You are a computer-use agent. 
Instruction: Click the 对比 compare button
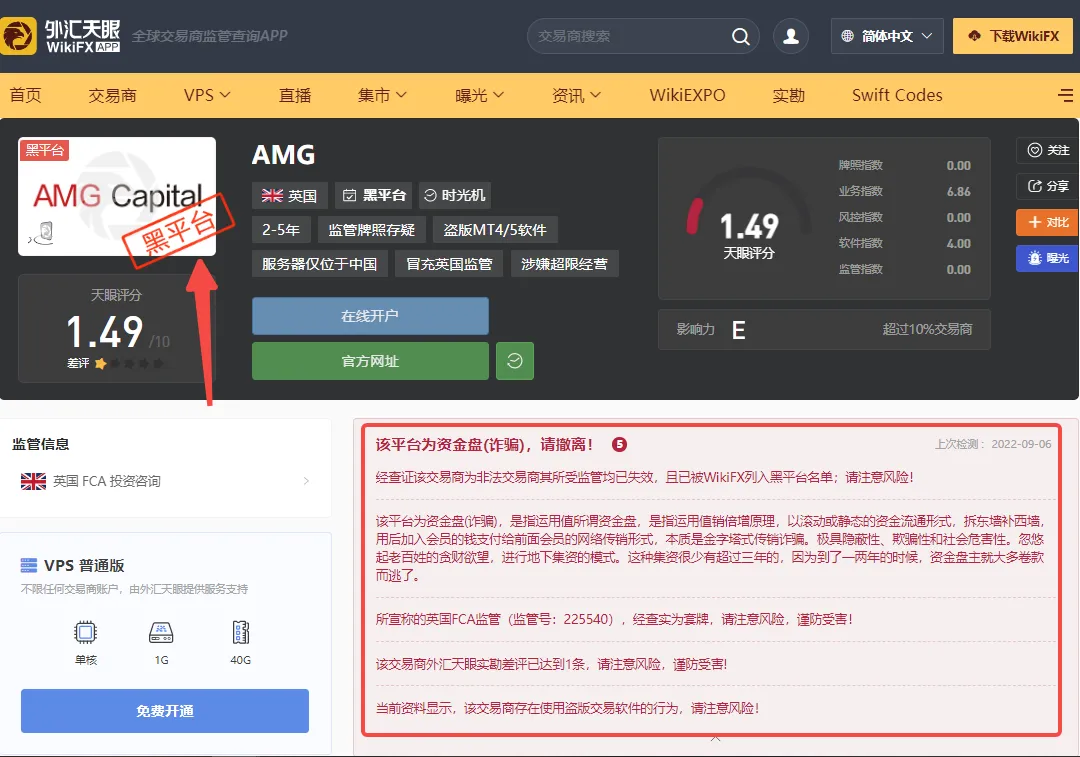(1048, 222)
